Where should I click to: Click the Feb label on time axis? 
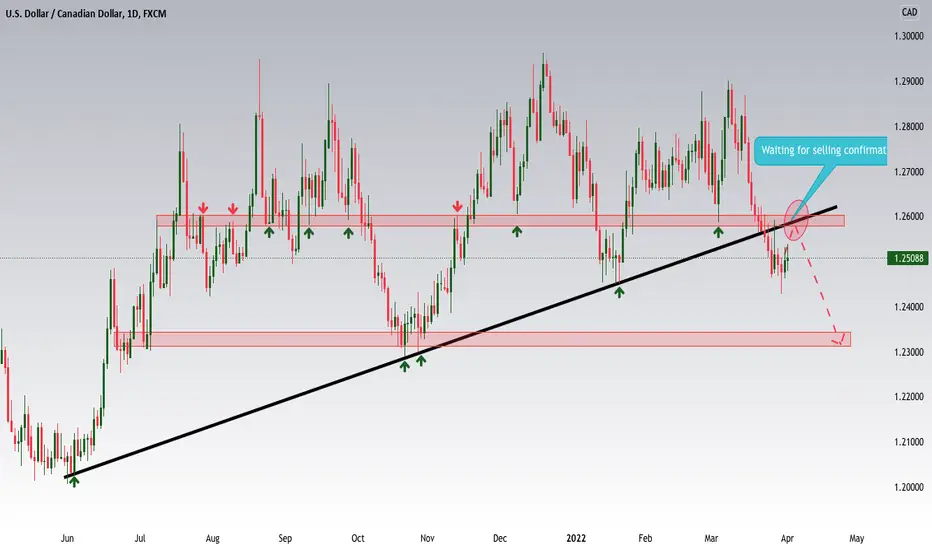(645, 538)
